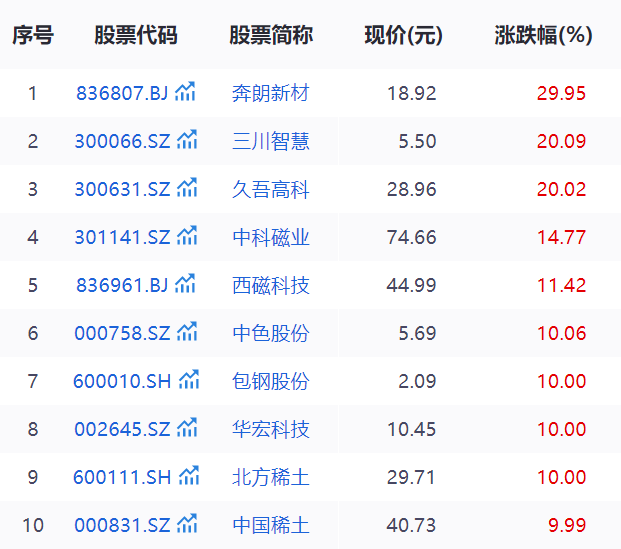Click stock code 600010.SH
Image resolution: width=621 pixels, height=549 pixels.
click(123, 382)
